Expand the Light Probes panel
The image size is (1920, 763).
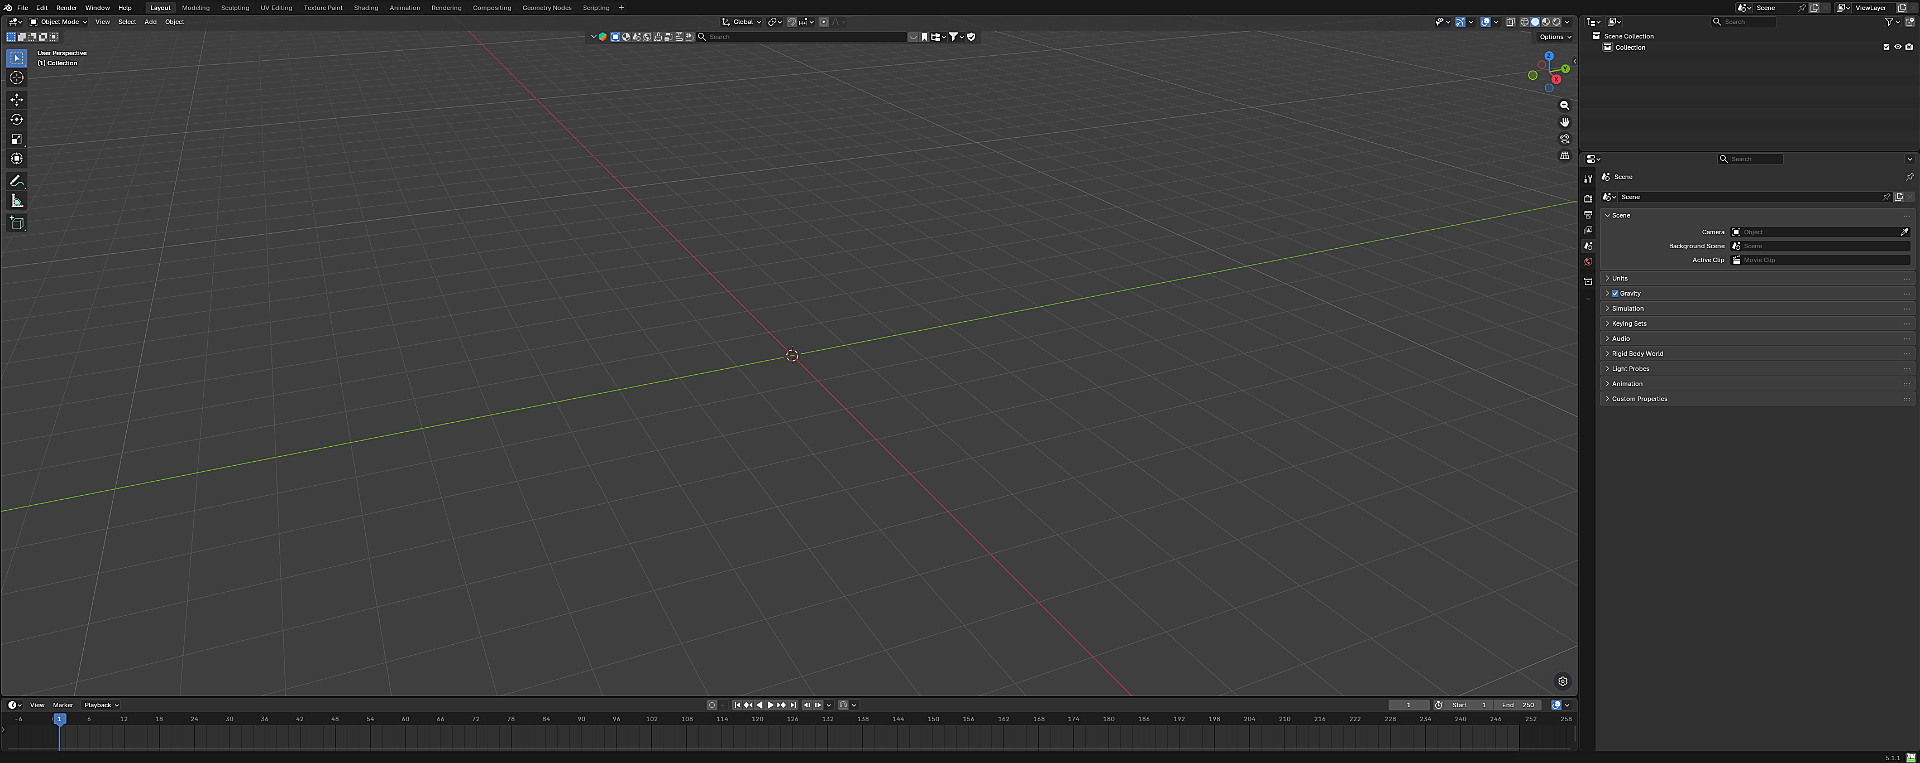tap(1756, 369)
